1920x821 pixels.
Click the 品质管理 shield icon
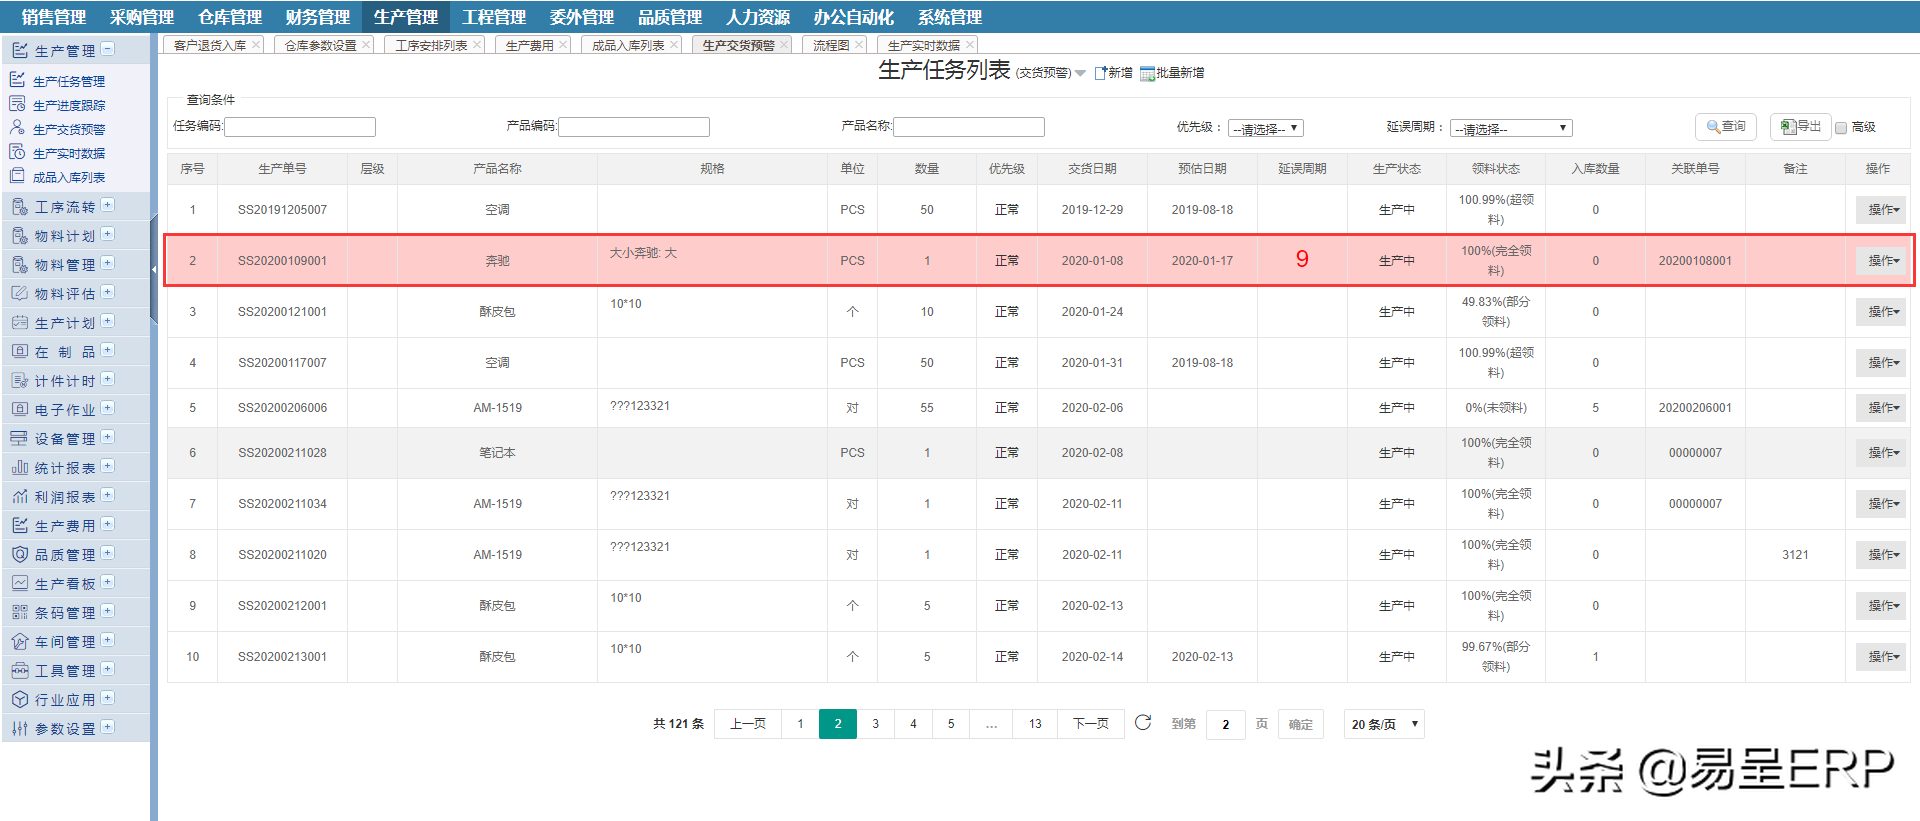(x=19, y=554)
